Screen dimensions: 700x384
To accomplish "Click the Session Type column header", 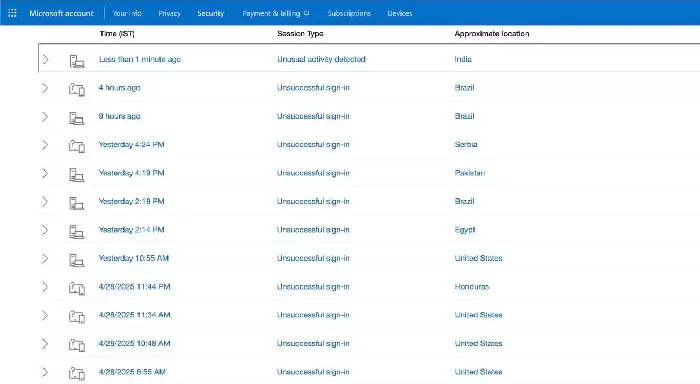I will [300, 33].
